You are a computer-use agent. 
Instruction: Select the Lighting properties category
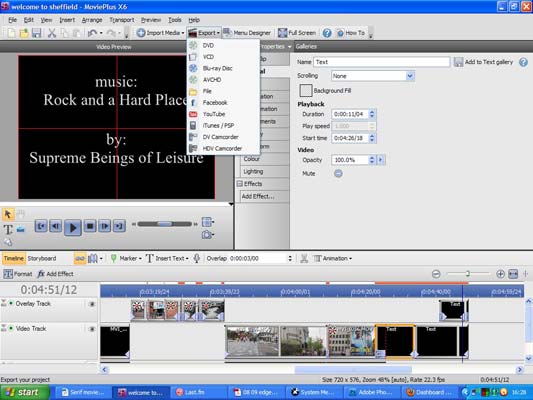point(264,172)
